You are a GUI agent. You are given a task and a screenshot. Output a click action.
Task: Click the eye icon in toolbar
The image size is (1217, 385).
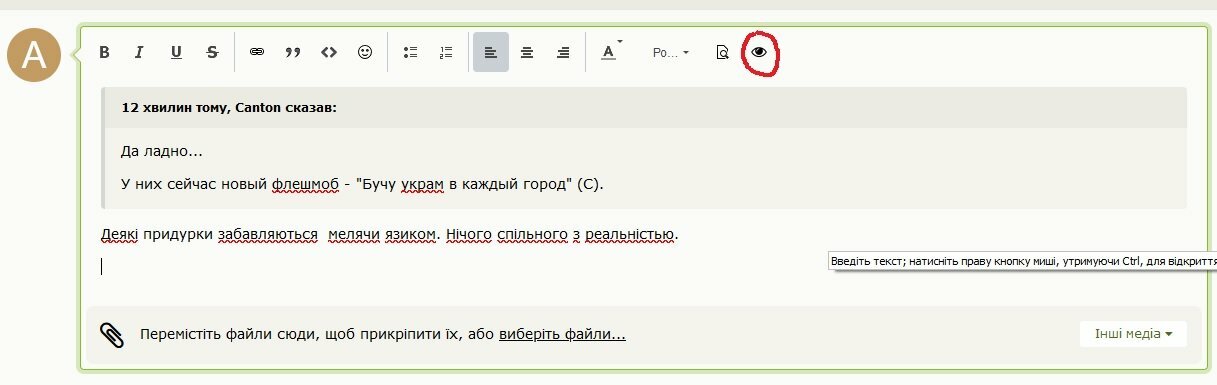[x=759, y=53]
